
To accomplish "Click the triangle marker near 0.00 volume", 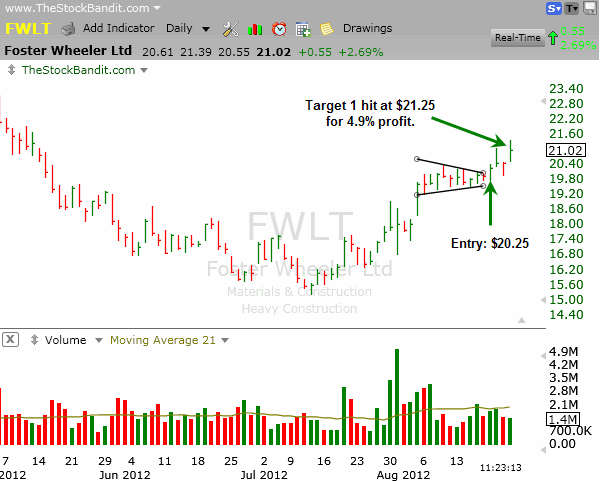I will tap(543, 450).
